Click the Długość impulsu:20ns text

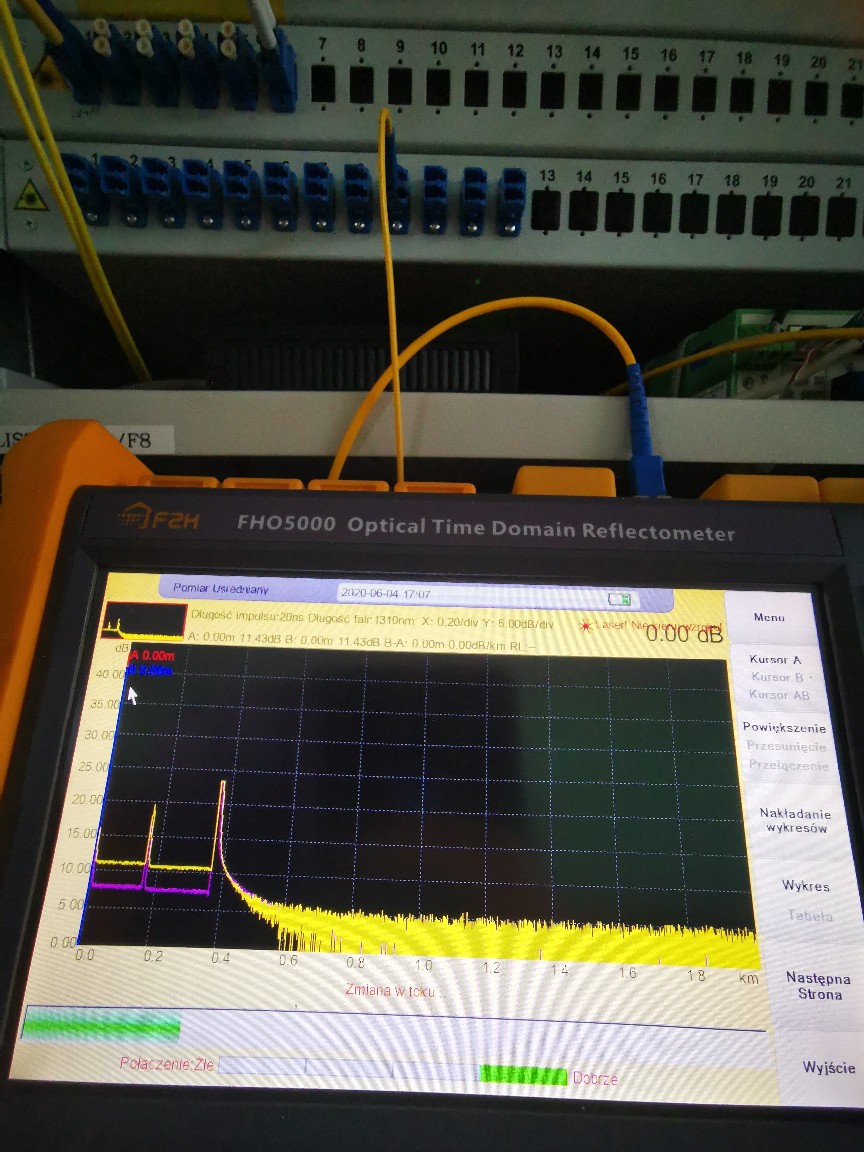pyautogui.click(x=247, y=616)
